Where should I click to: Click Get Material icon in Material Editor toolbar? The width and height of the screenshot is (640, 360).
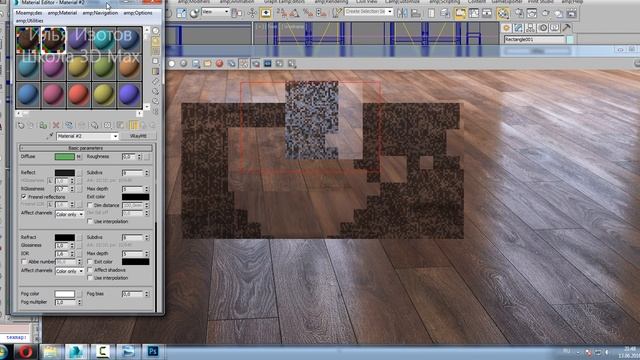click(x=21, y=125)
